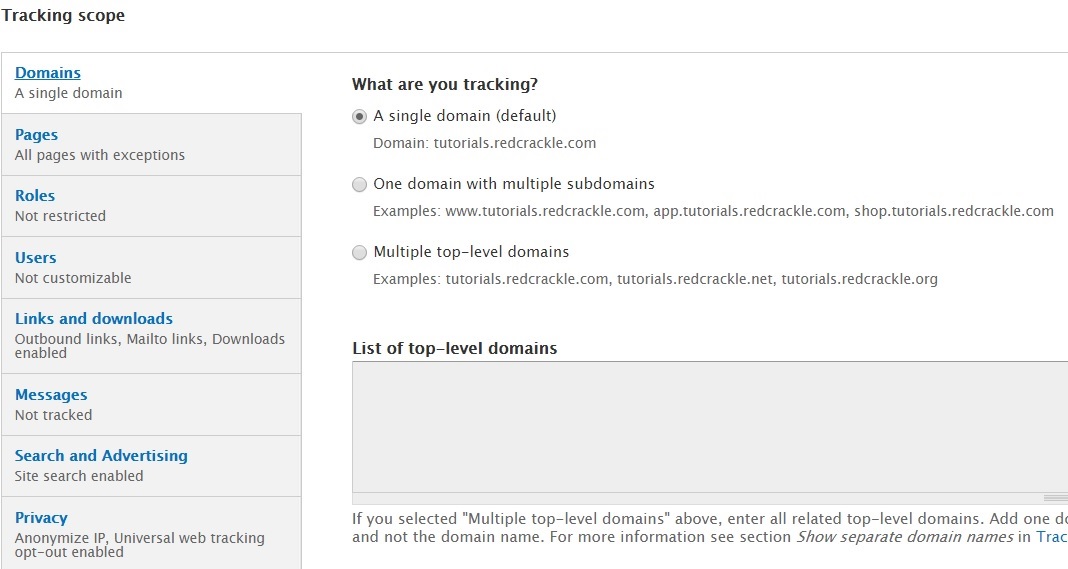Click the 'A single domain (default)' label
This screenshot has width=1068, height=569.
(465, 116)
